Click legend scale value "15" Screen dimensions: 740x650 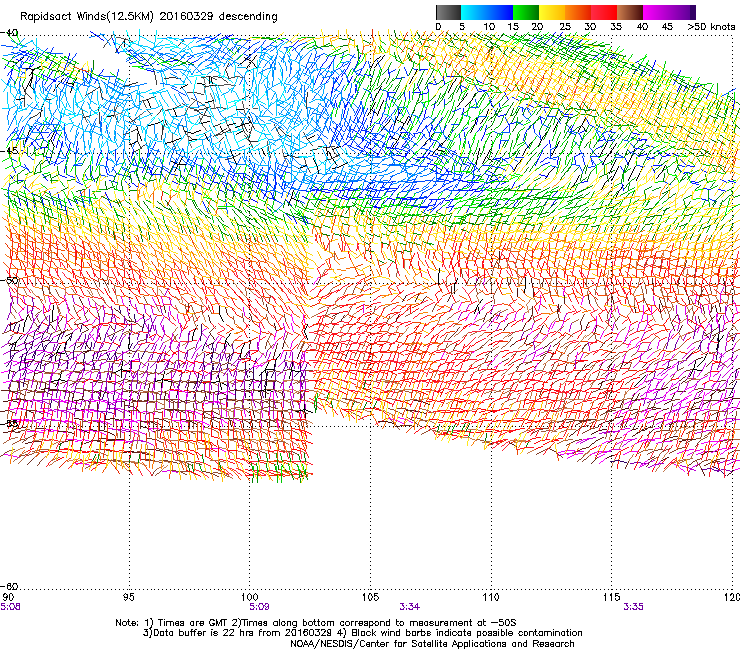513,27
